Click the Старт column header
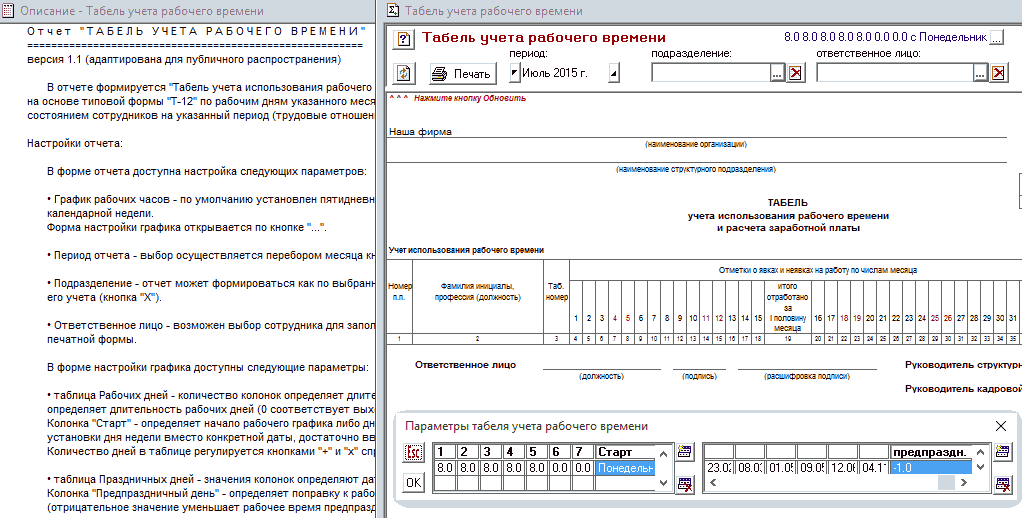1022x518 pixels. point(625,452)
